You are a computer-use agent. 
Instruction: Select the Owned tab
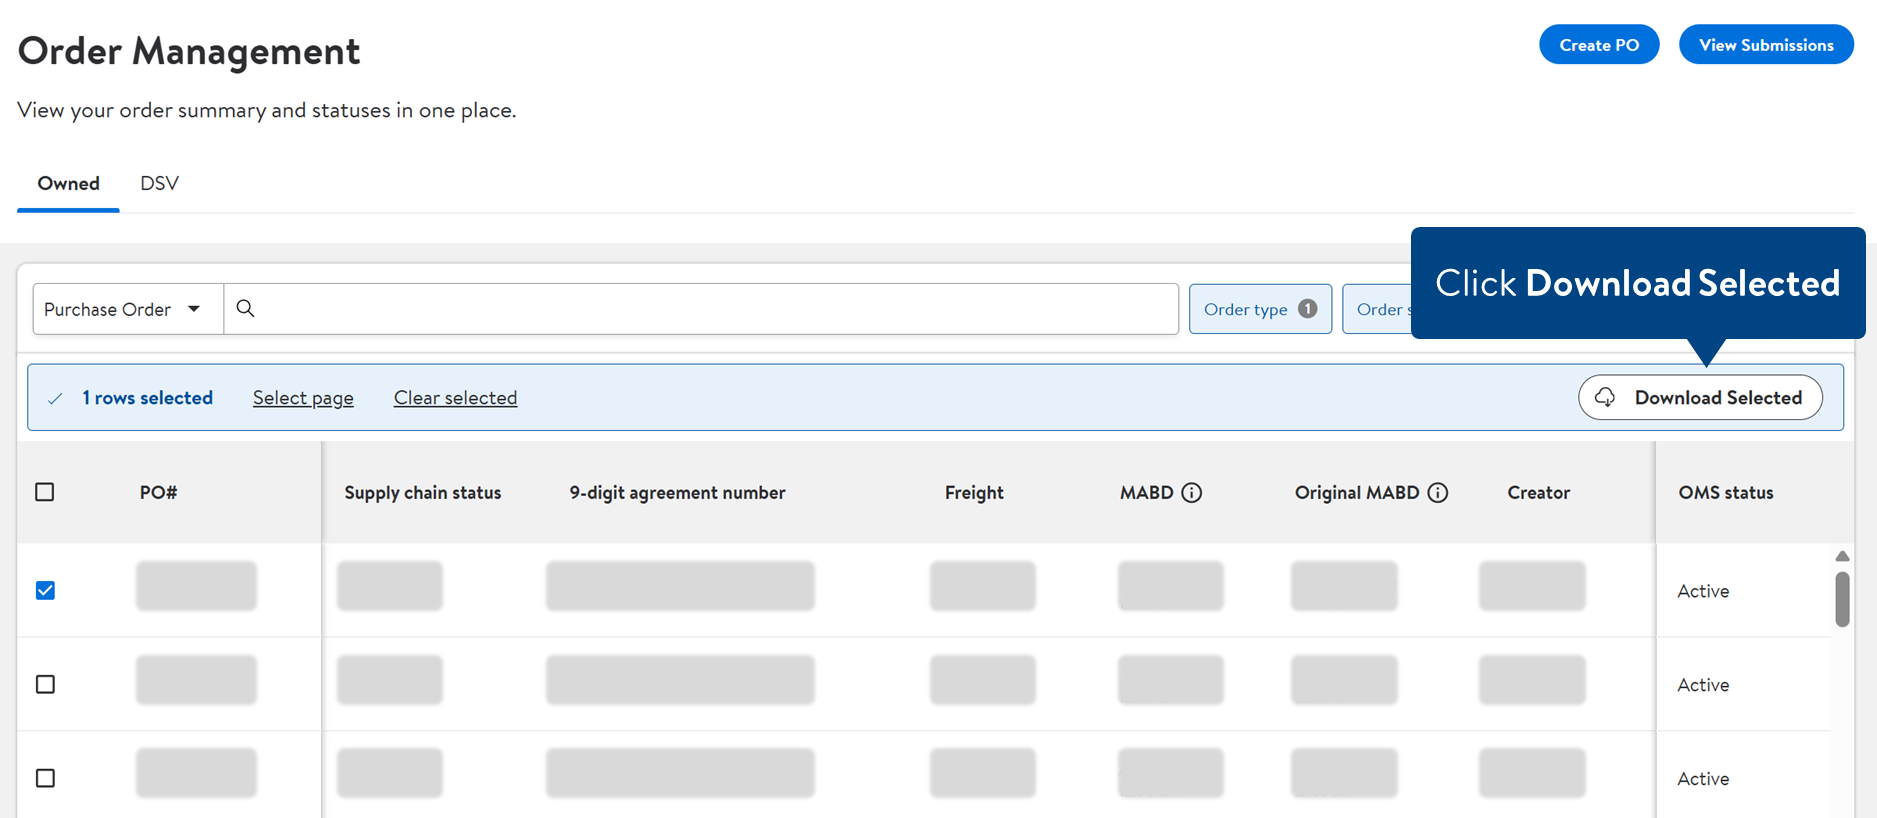[68, 183]
